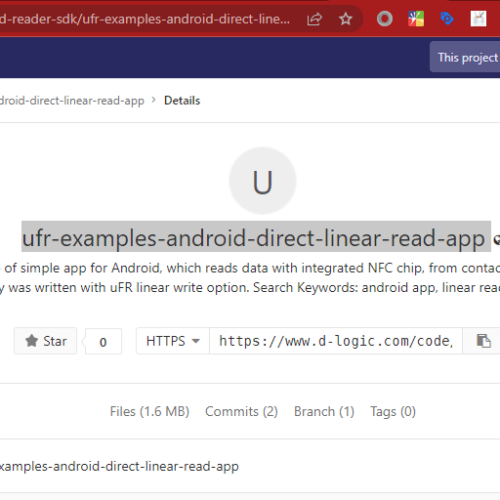Open the gray circle browser extension
The image size is (500, 500).
(385, 19)
